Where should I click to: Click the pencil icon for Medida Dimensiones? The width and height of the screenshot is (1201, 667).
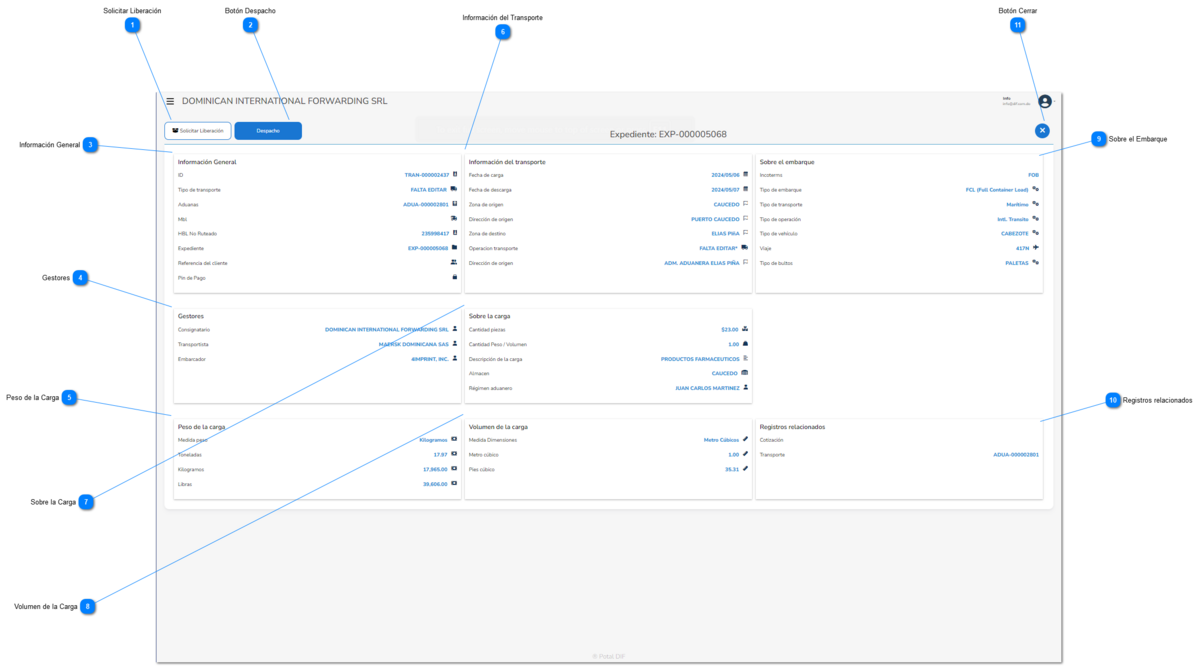(745, 439)
